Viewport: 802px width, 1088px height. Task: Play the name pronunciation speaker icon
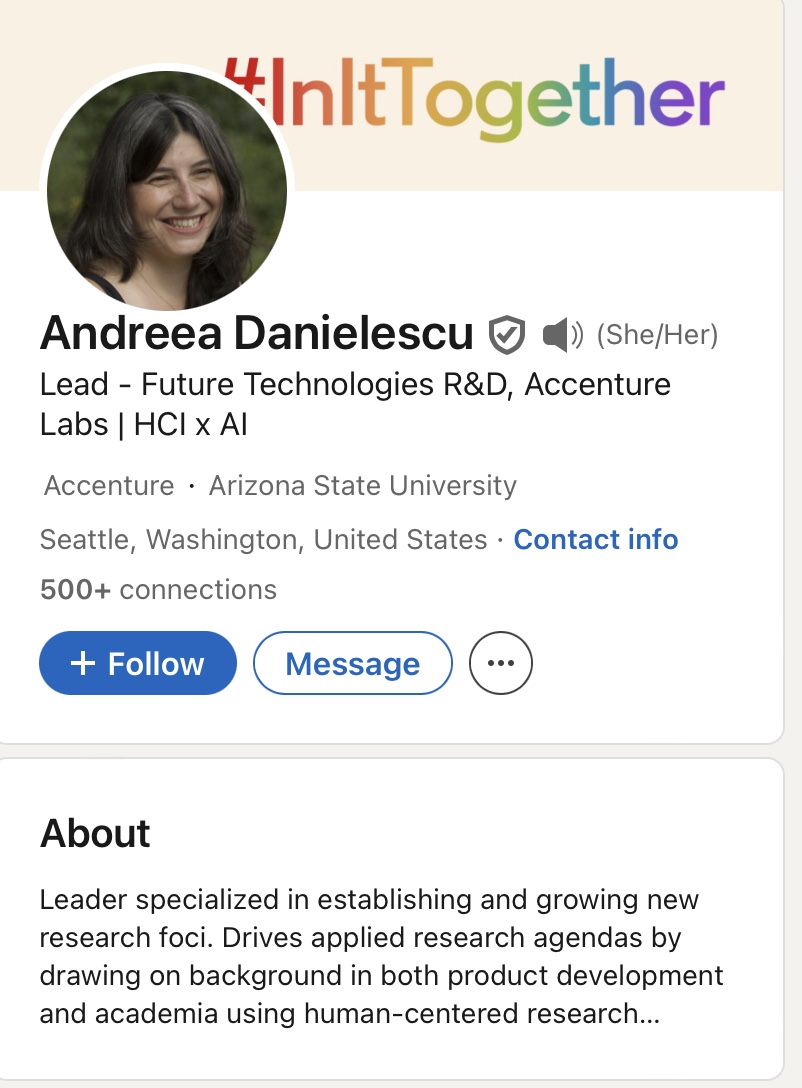pyautogui.click(x=563, y=334)
